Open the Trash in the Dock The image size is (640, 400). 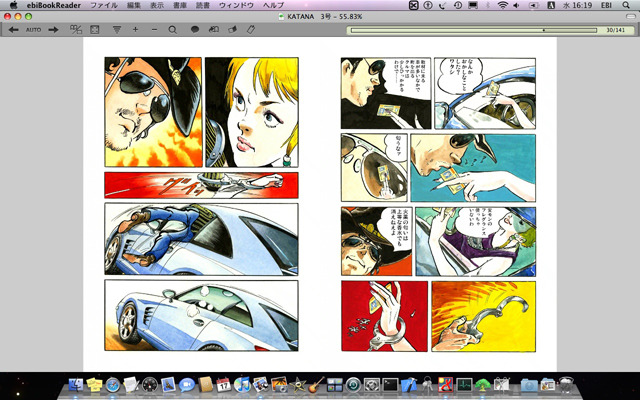[566, 384]
